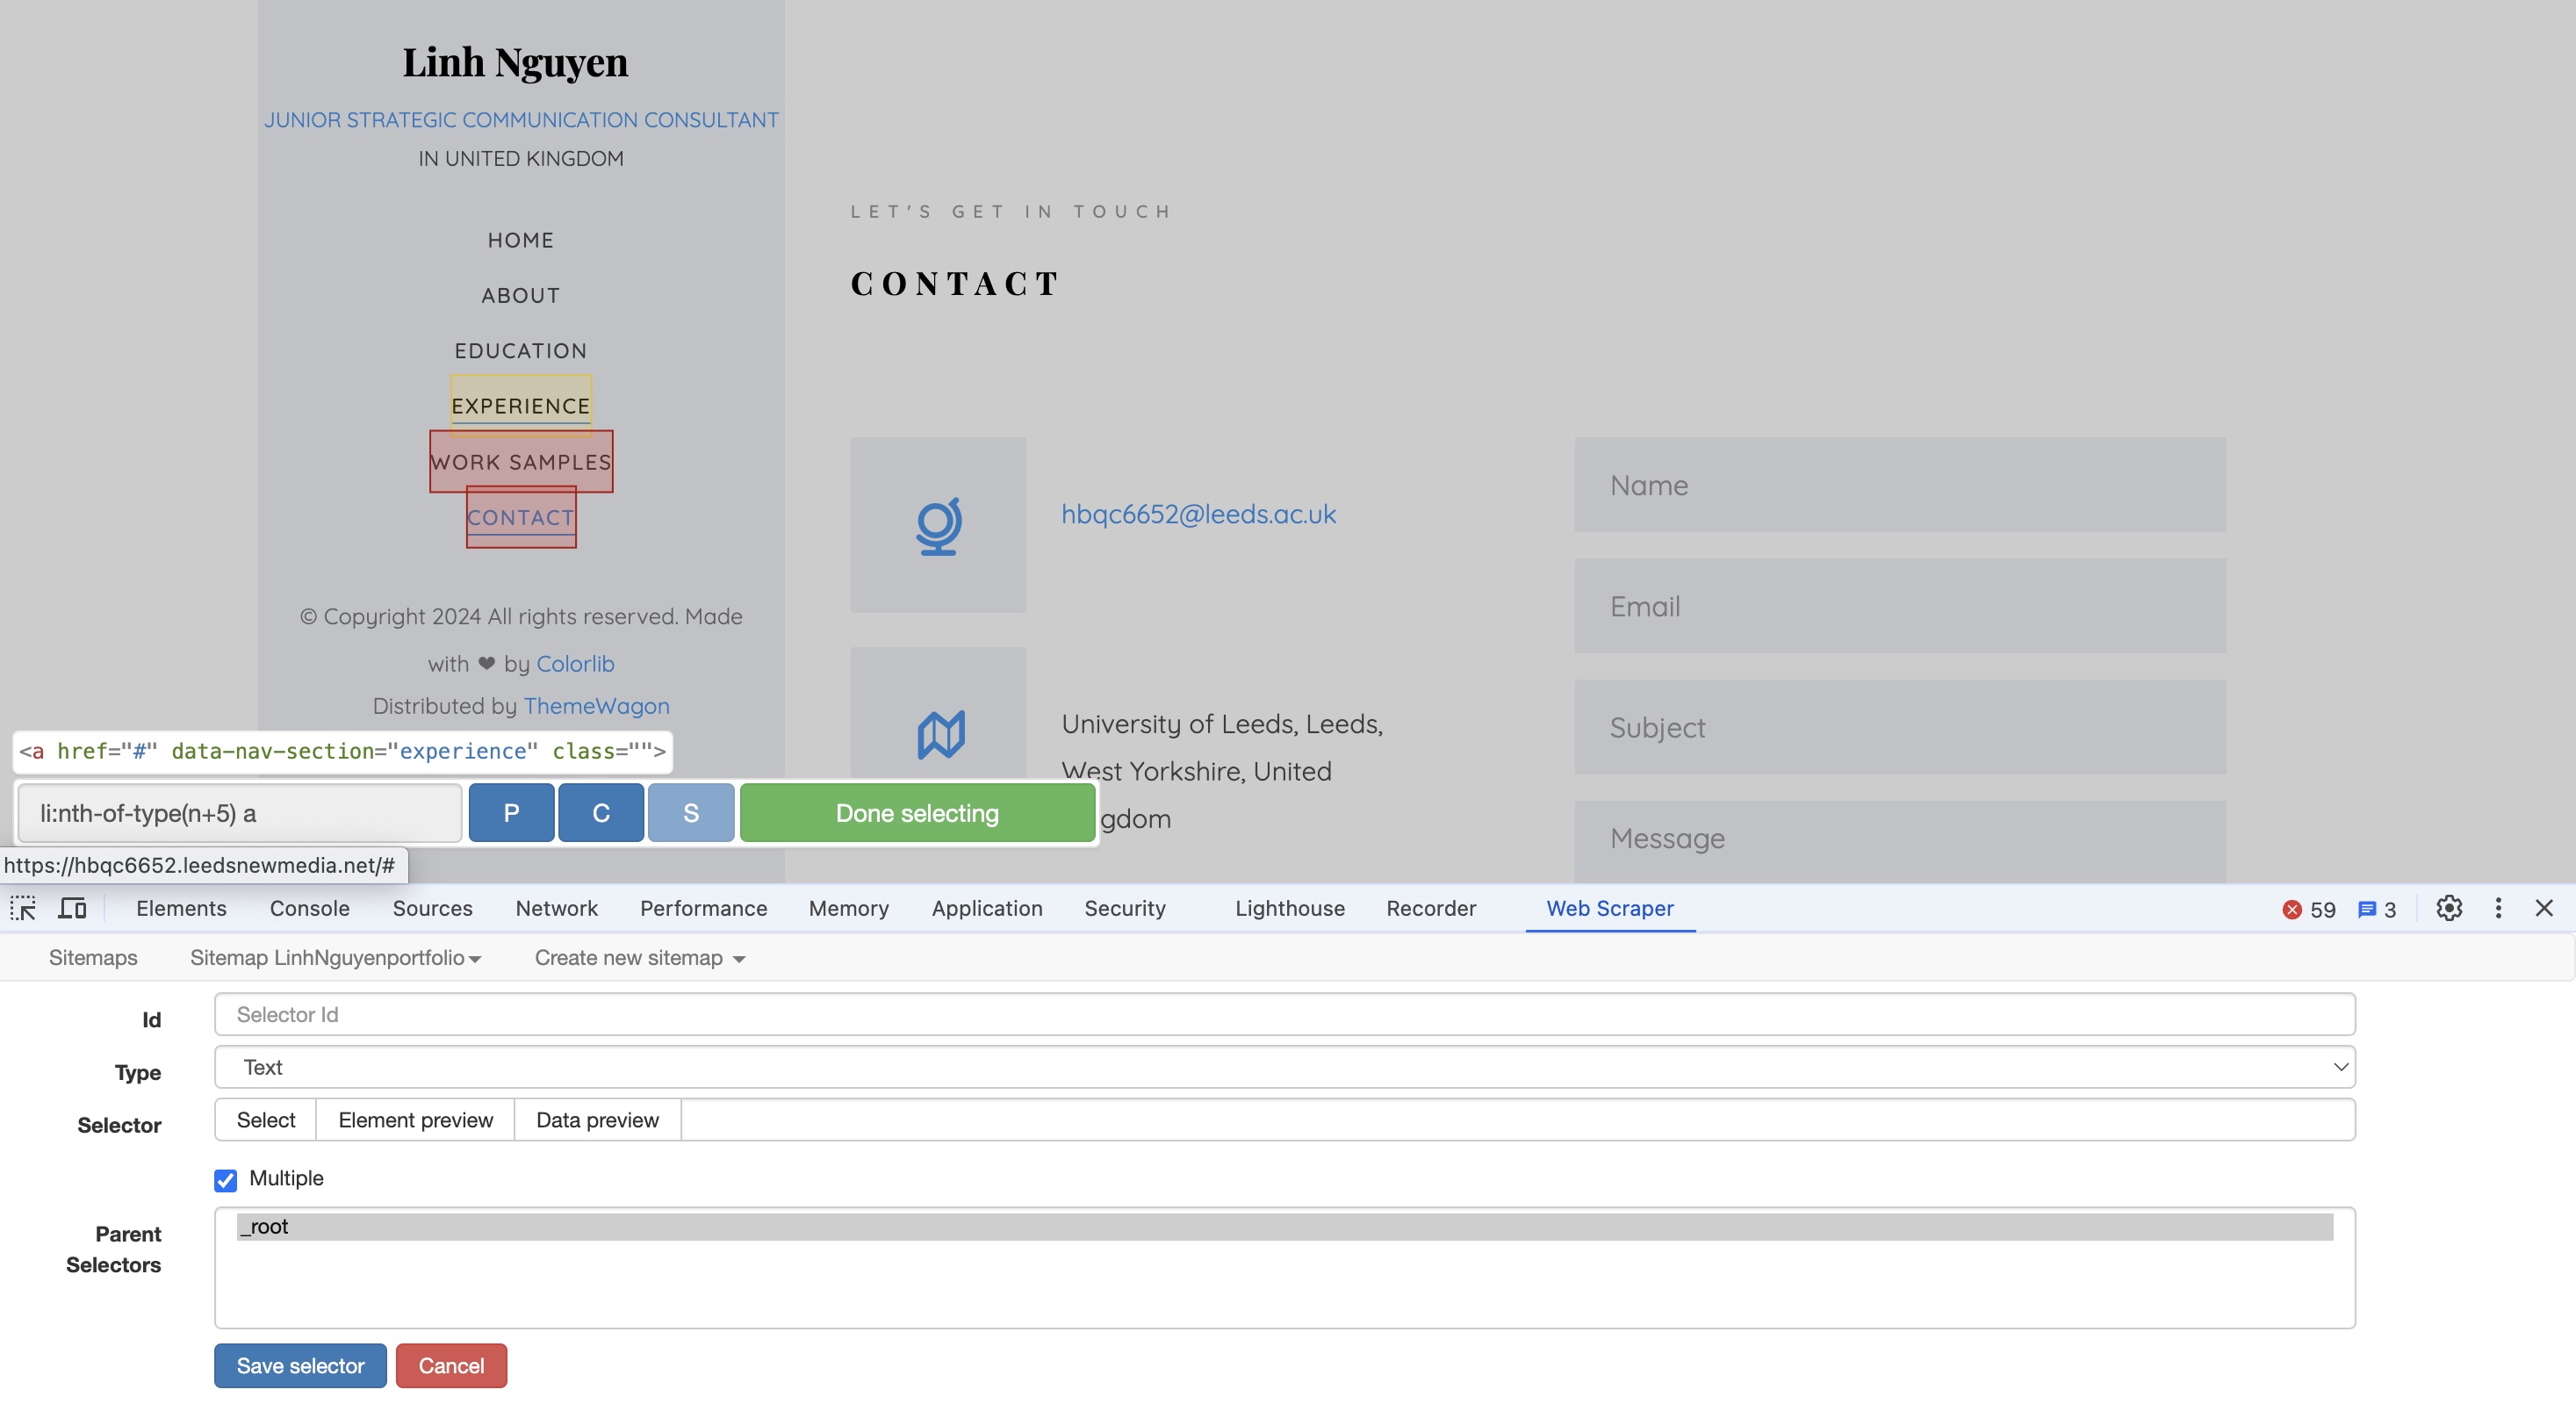Switch to the Elements tab
The width and height of the screenshot is (2576, 1404).
coord(181,908)
